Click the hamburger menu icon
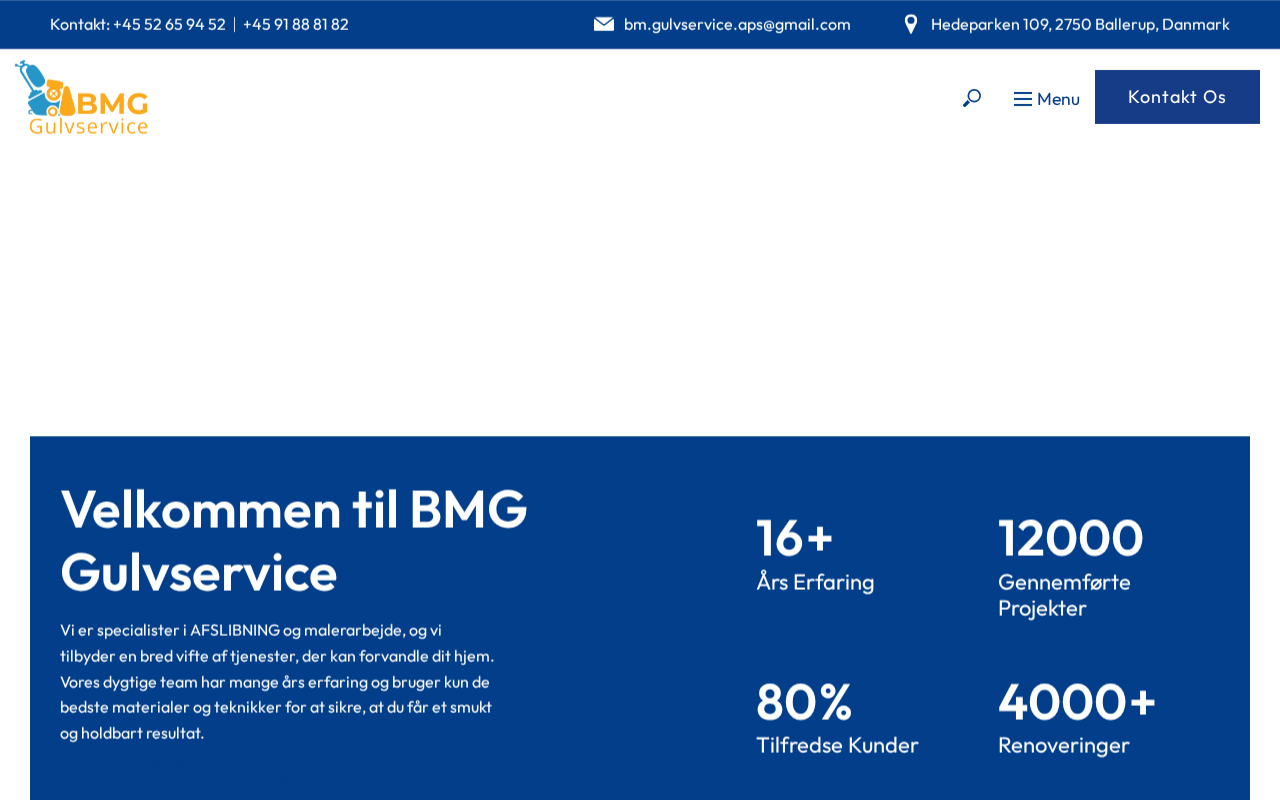 coord(1022,99)
